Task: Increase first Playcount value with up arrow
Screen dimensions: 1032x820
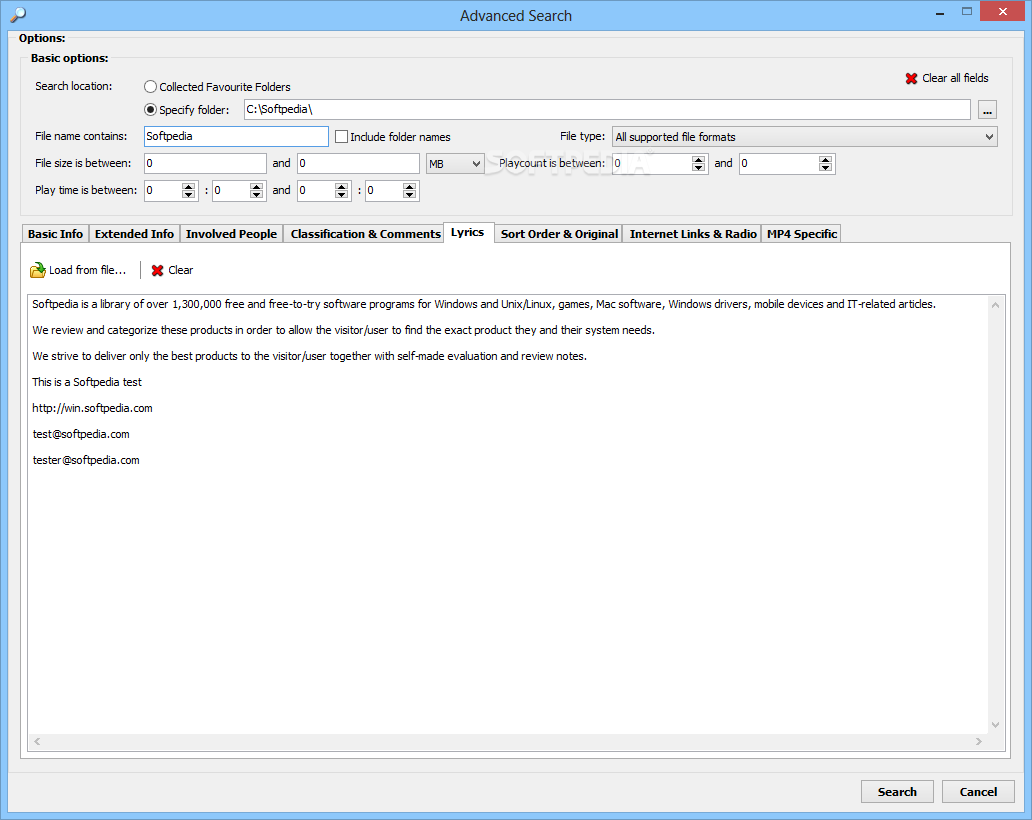Action: (x=698, y=159)
